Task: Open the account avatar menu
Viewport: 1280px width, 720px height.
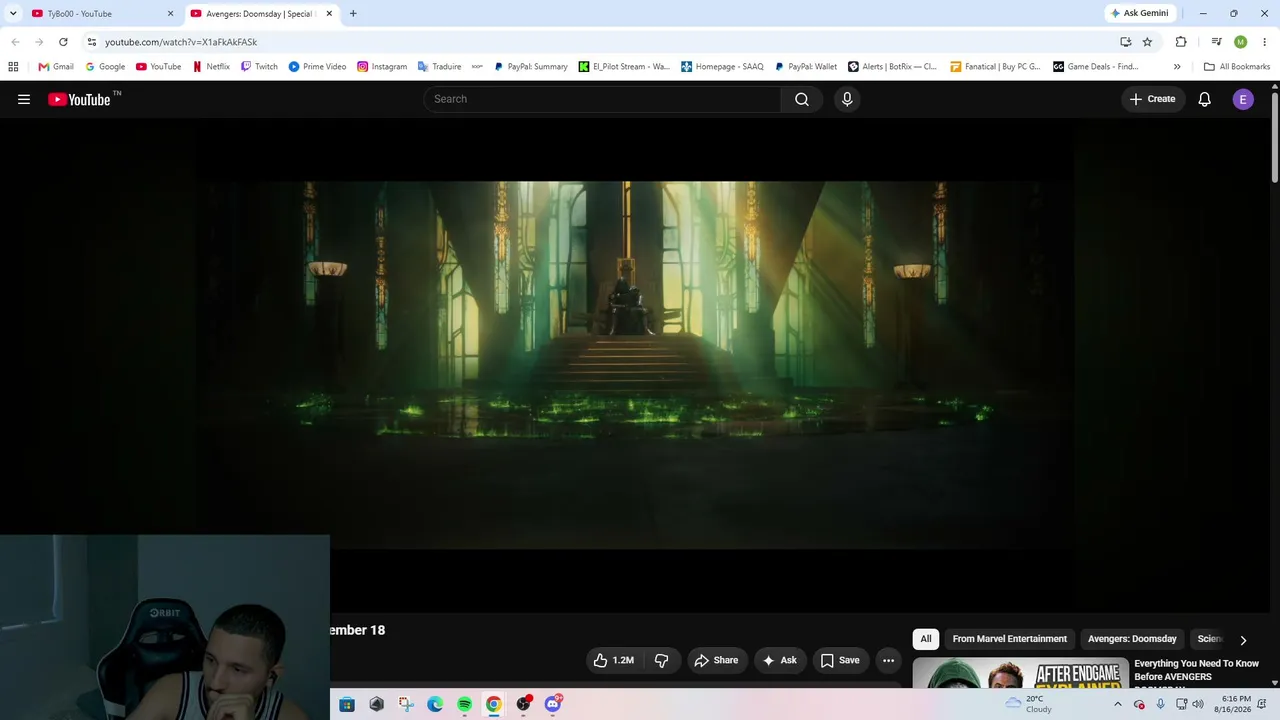Action: coord(1243,99)
